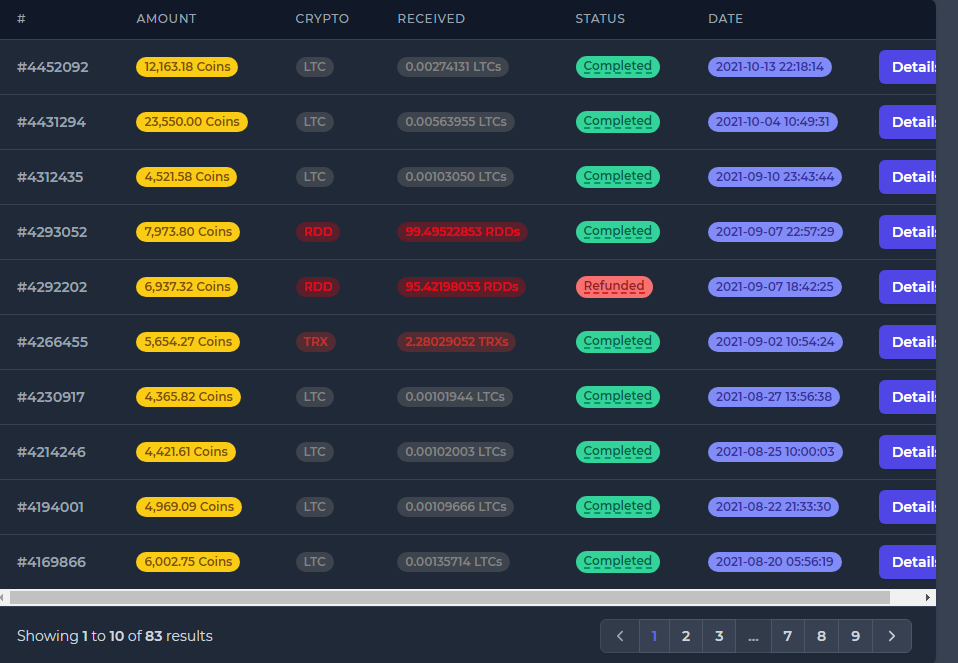Viewport: 958px width, 663px height.
Task: Click the horizontal scrollbar right arrow
Action: coord(928,597)
